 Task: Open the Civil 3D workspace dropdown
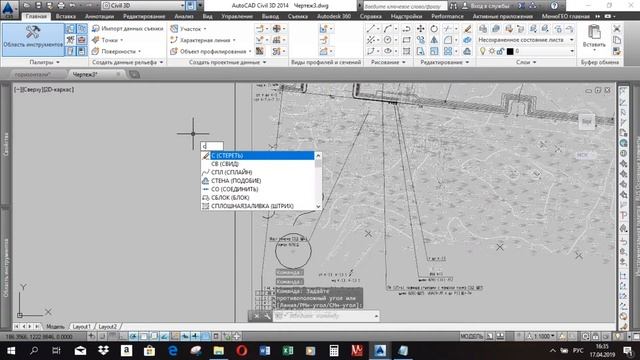143,6
